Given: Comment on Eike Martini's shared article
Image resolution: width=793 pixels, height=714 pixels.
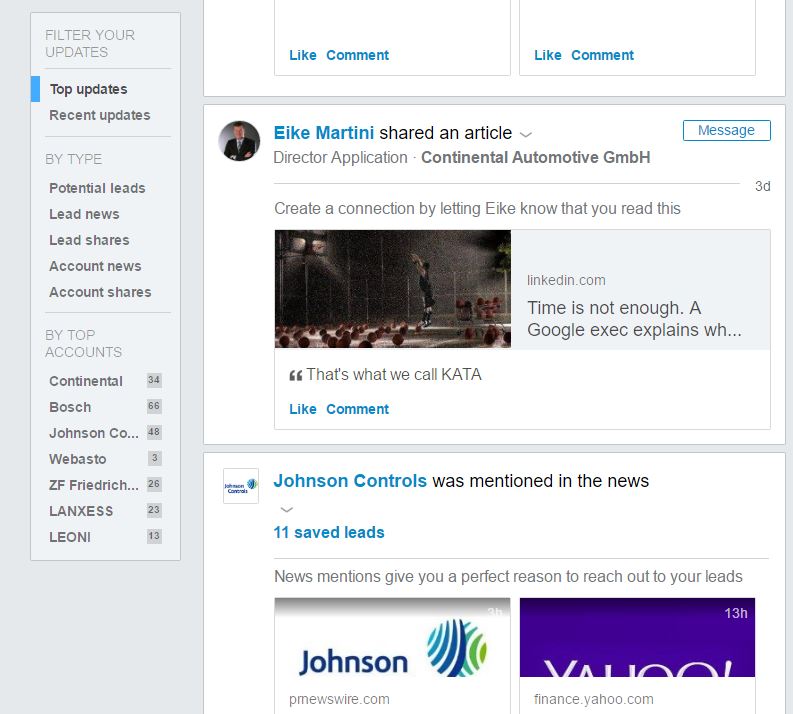Looking at the screenshot, I should (357, 409).
